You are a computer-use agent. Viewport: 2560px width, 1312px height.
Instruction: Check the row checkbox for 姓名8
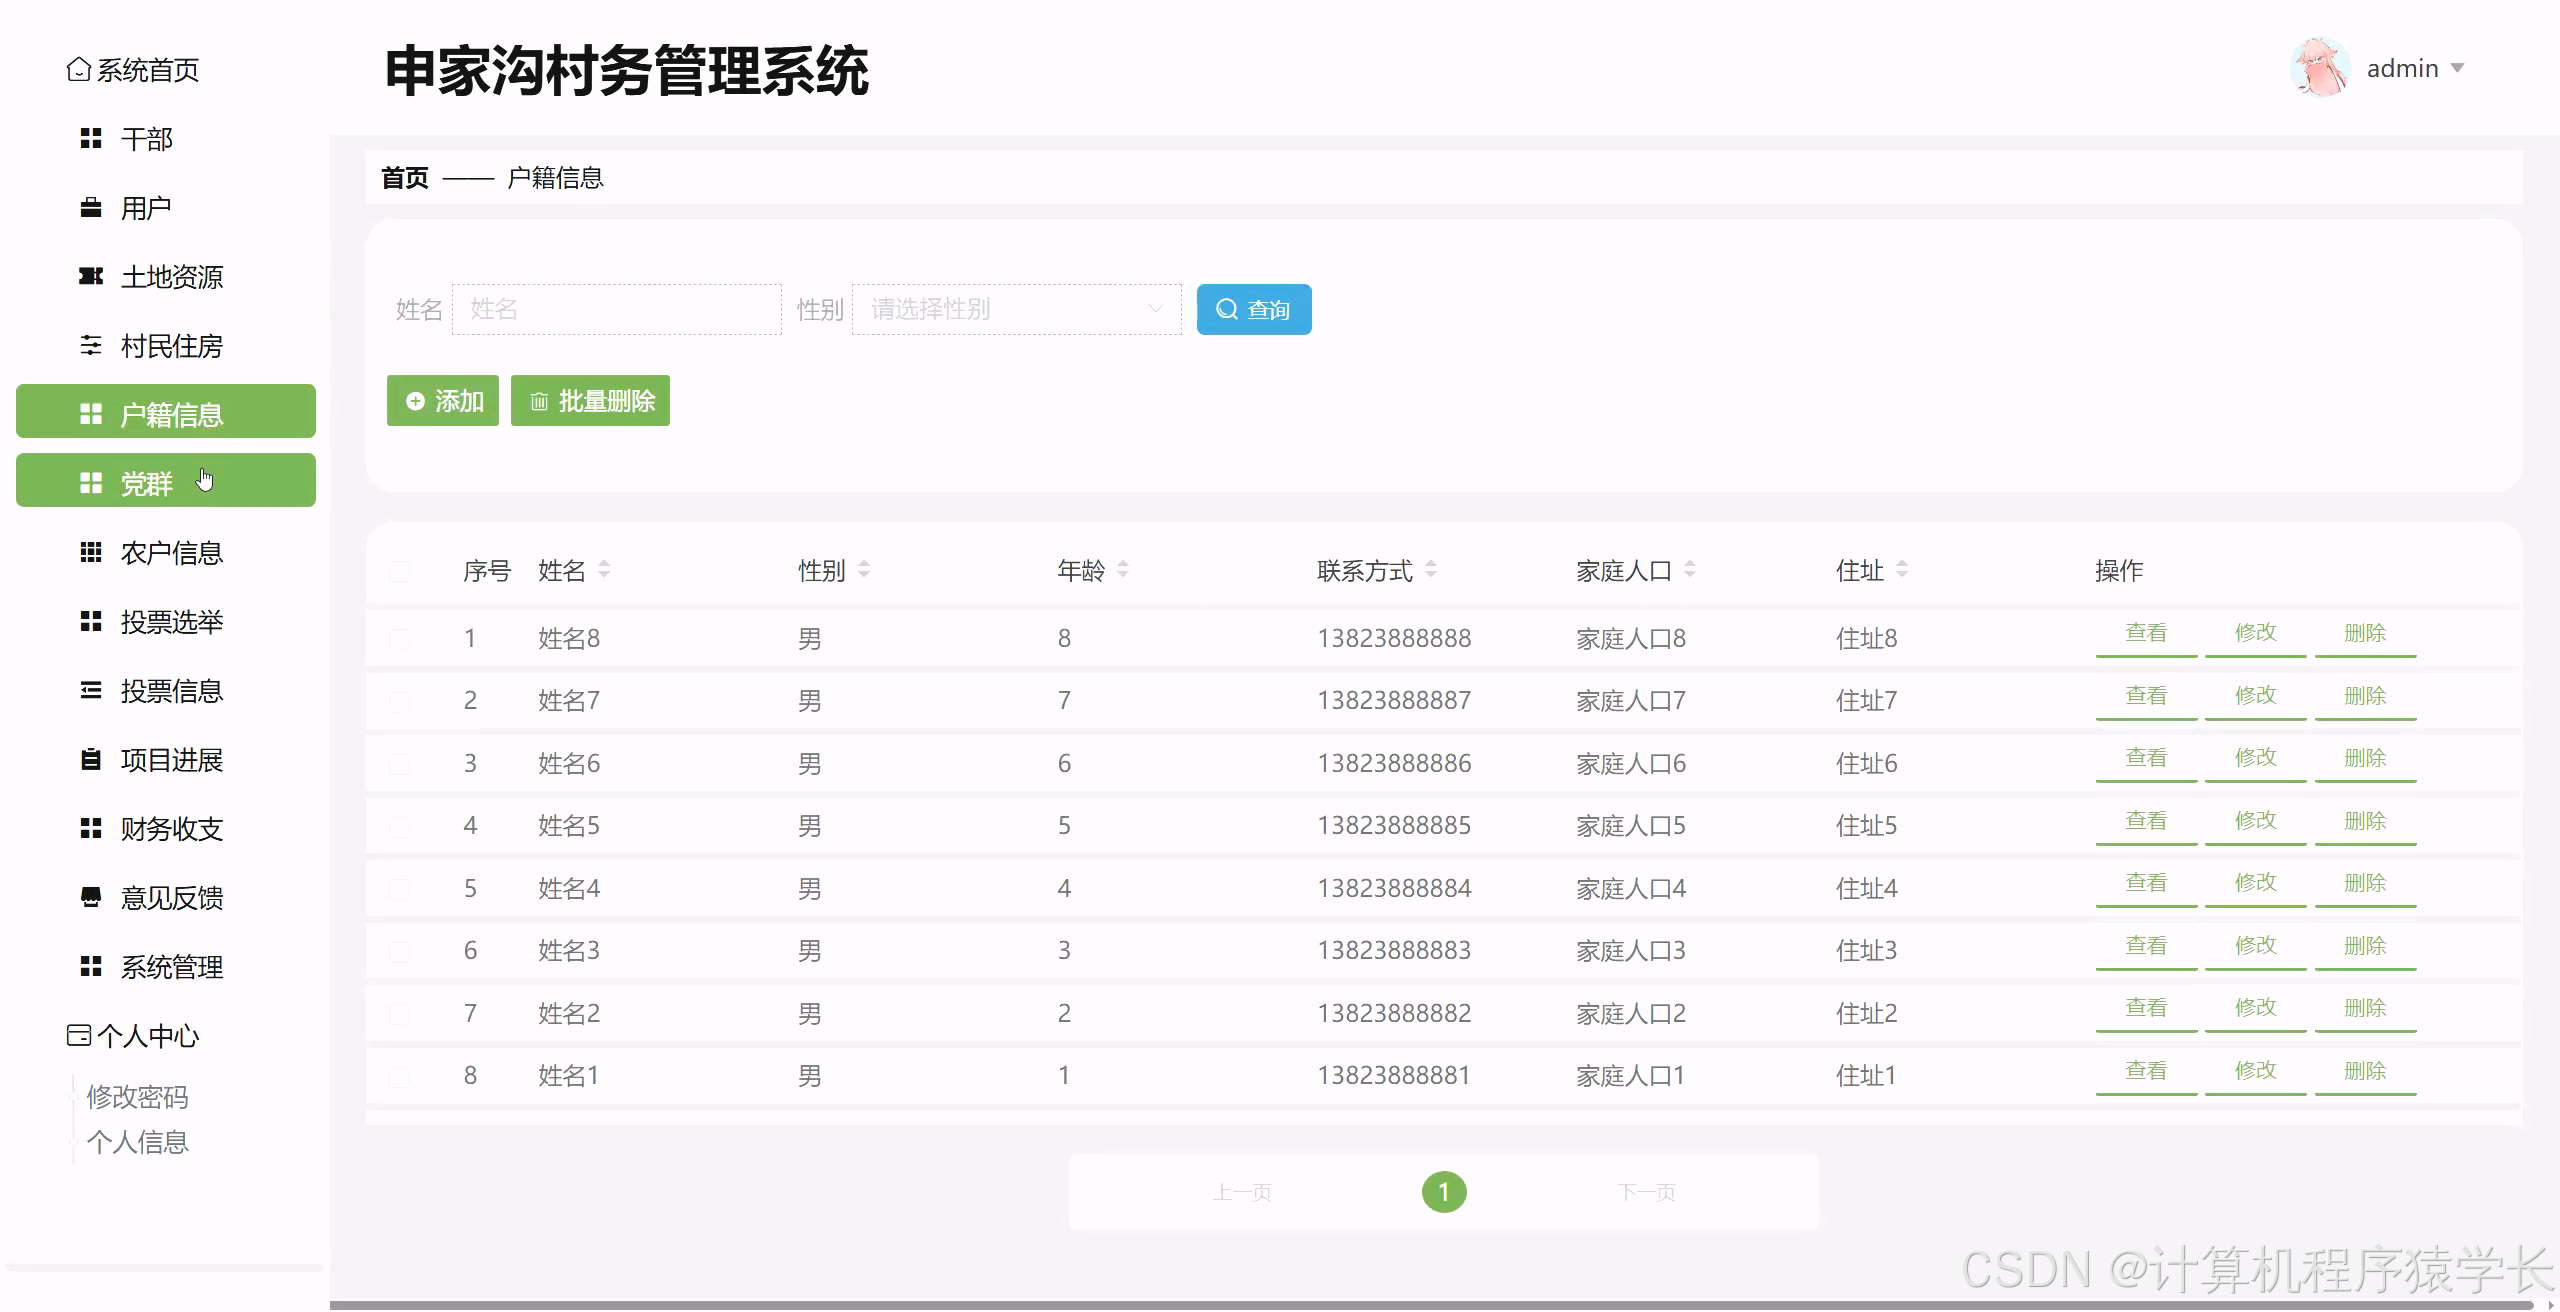click(x=399, y=639)
